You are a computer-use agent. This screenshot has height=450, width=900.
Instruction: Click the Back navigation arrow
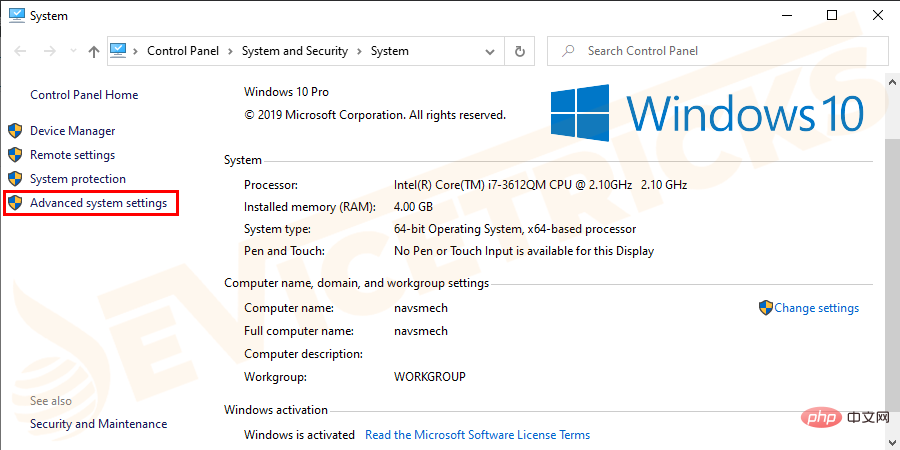pos(21,51)
